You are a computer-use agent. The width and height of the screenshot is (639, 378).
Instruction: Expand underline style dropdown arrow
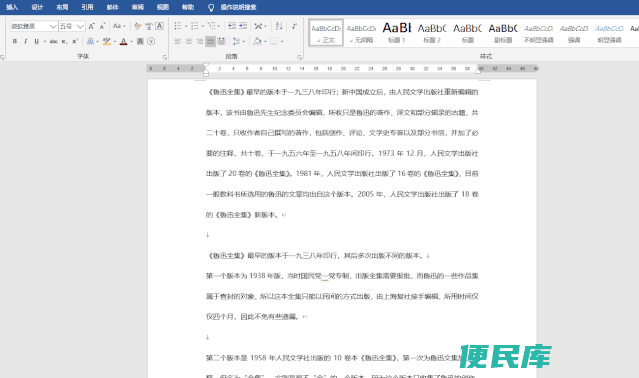coord(44,41)
